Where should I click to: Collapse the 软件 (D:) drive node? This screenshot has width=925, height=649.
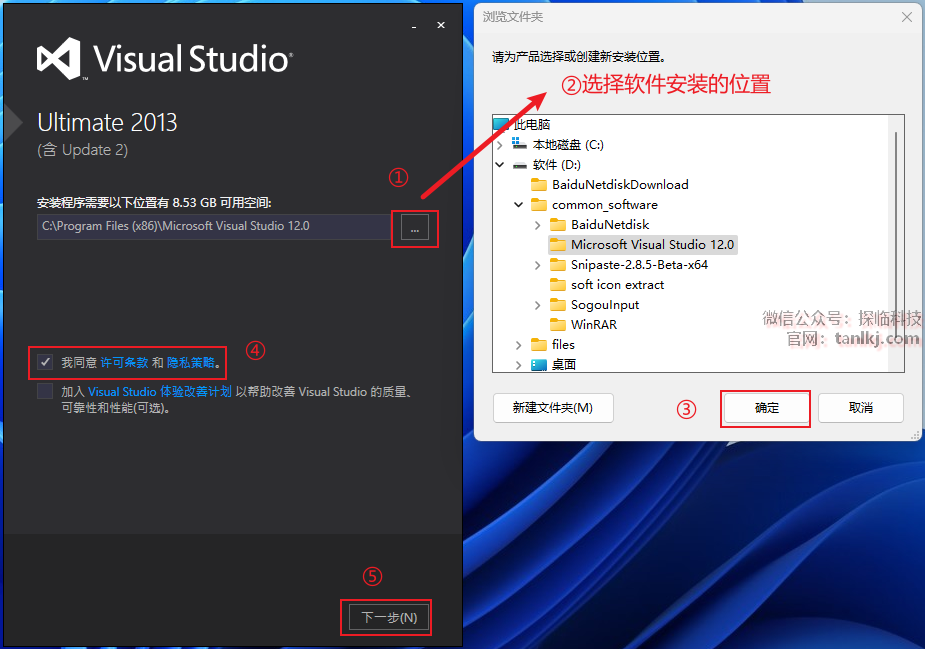click(500, 165)
